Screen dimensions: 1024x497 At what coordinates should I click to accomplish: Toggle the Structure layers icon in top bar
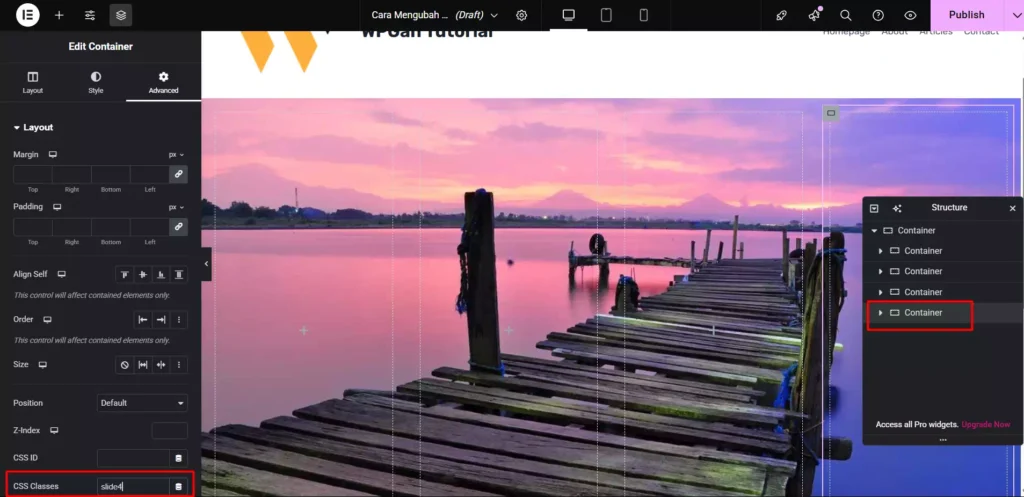click(x=121, y=15)
